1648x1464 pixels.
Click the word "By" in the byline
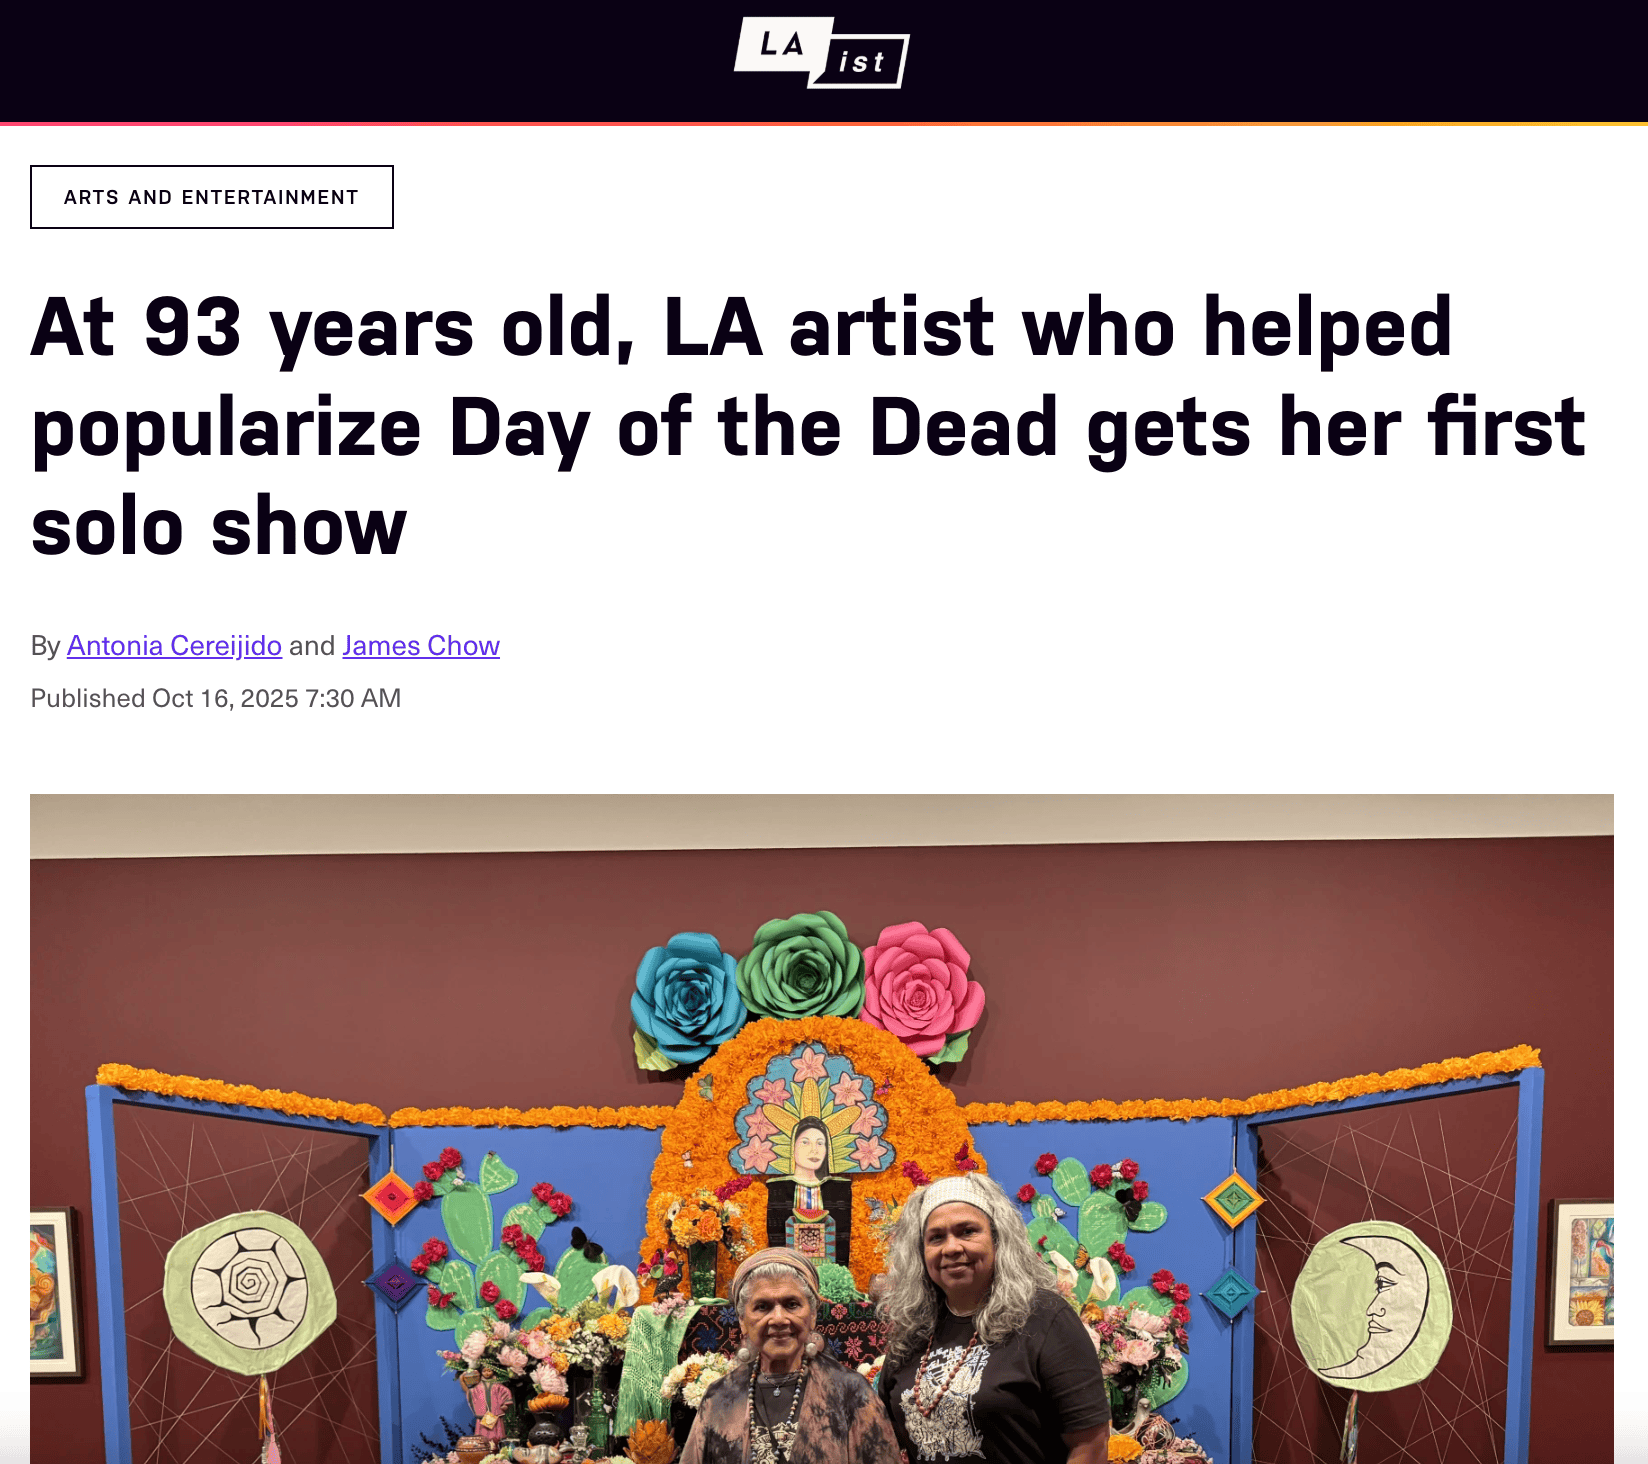45,646
